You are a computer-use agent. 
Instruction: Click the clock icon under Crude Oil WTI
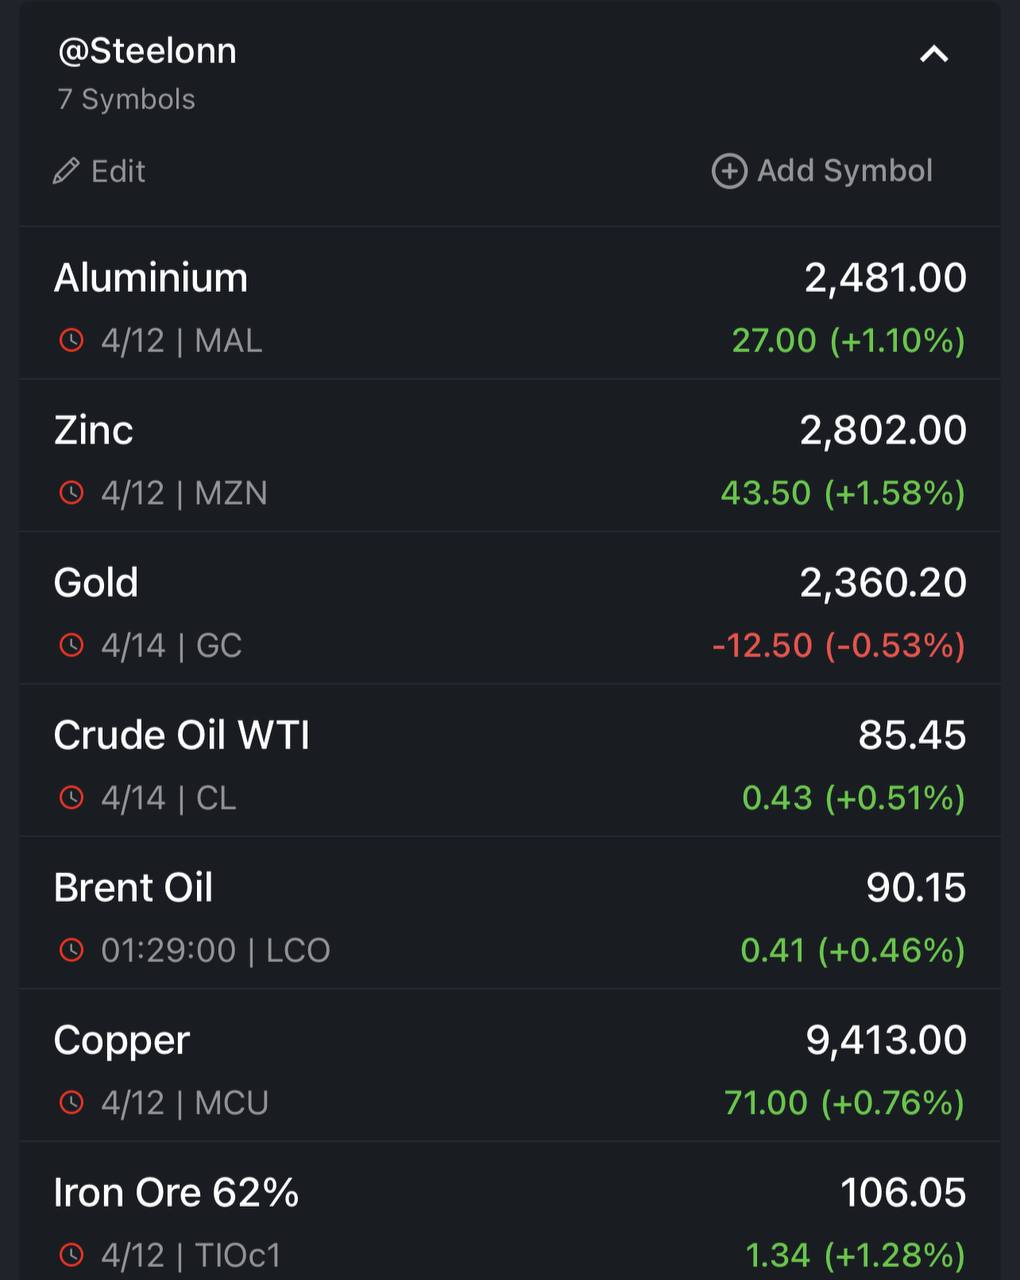[x=71, y=798]
